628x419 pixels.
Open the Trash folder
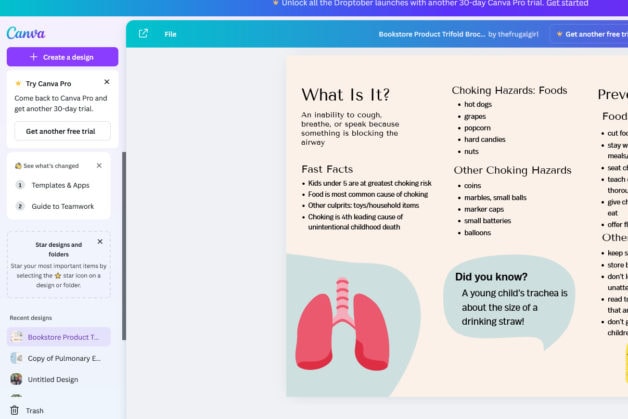pos(35,410)
